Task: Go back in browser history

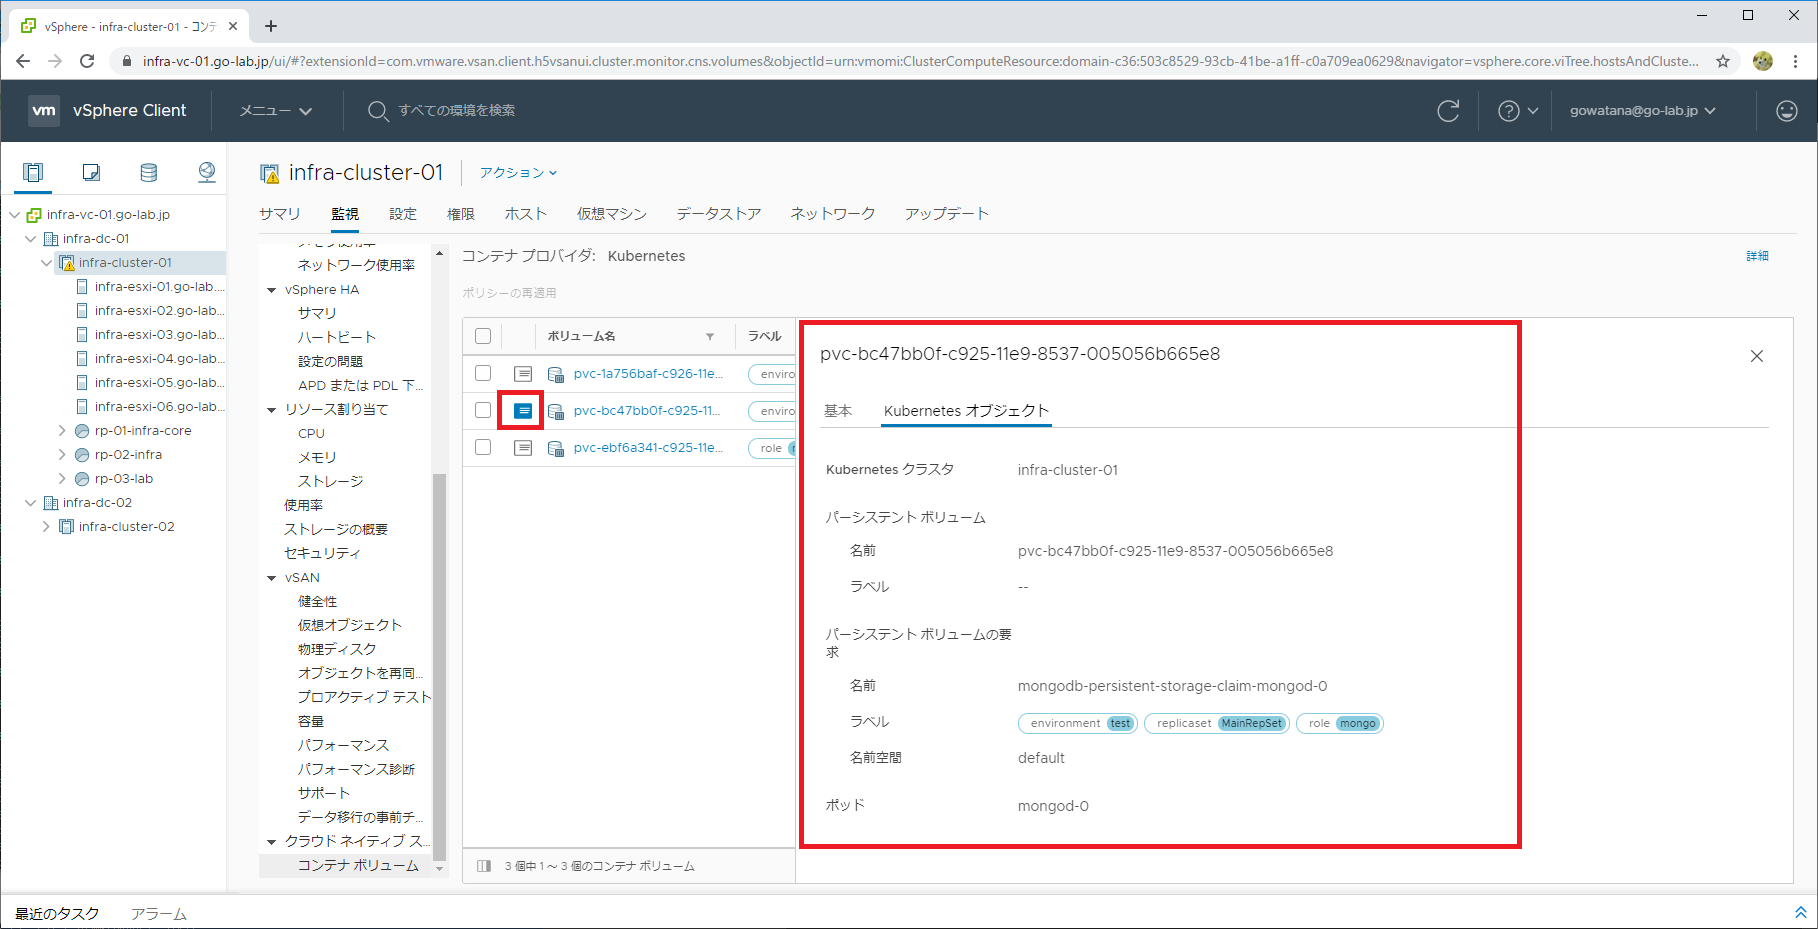Action: pos(23,61)
